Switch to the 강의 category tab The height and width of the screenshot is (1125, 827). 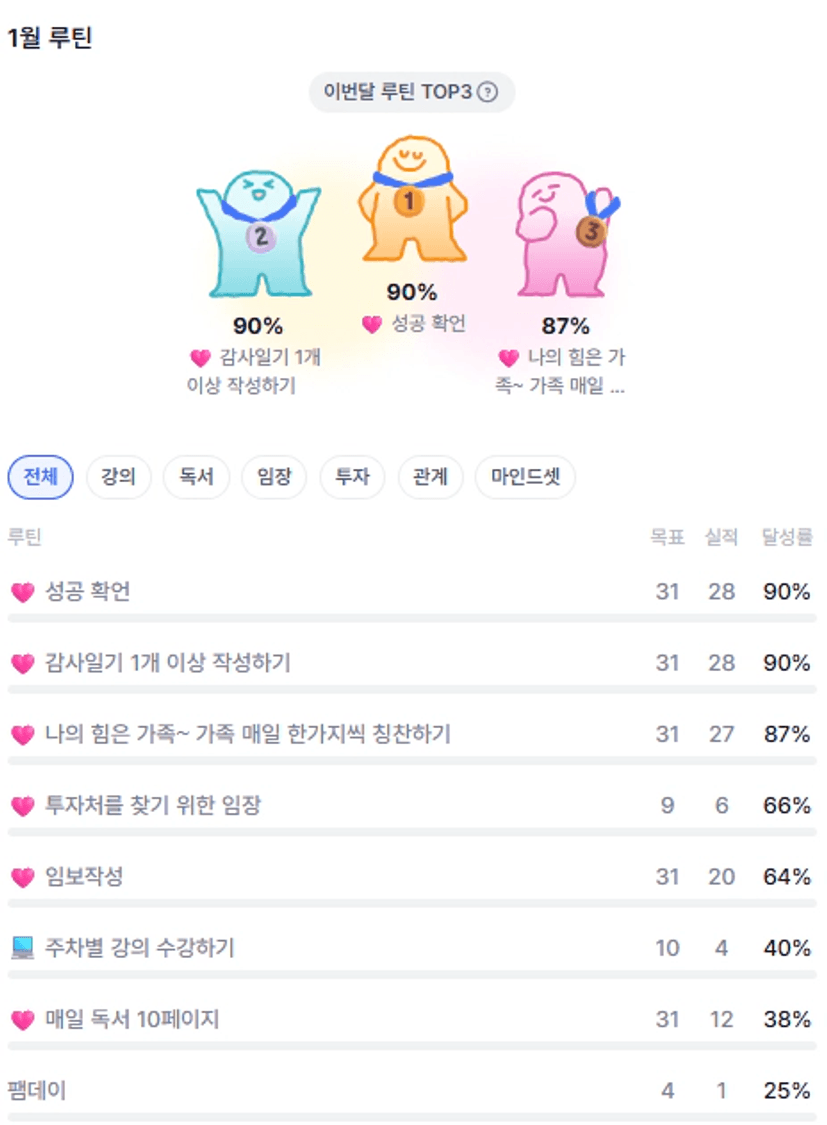[x=118, y=477]
